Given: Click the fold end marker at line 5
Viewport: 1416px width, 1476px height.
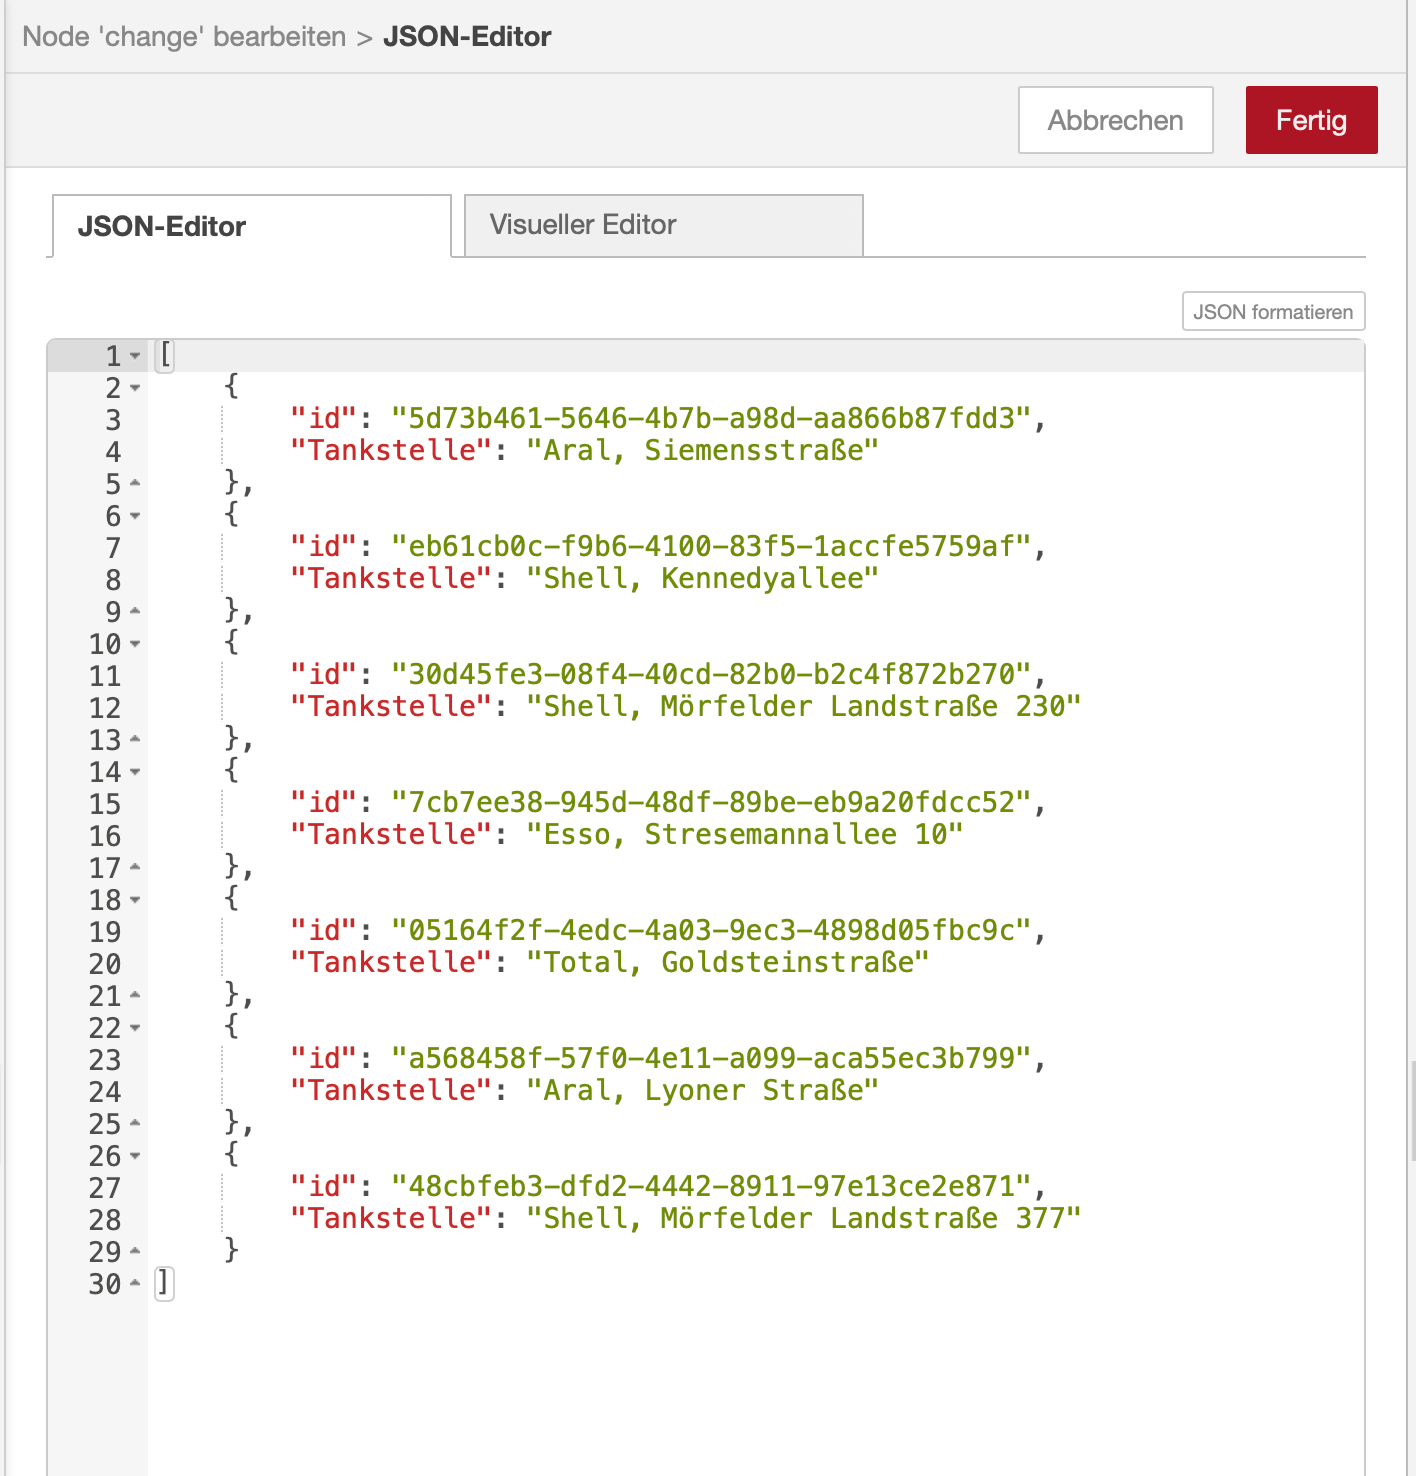Looking at the screenshot, I should 135,484.
